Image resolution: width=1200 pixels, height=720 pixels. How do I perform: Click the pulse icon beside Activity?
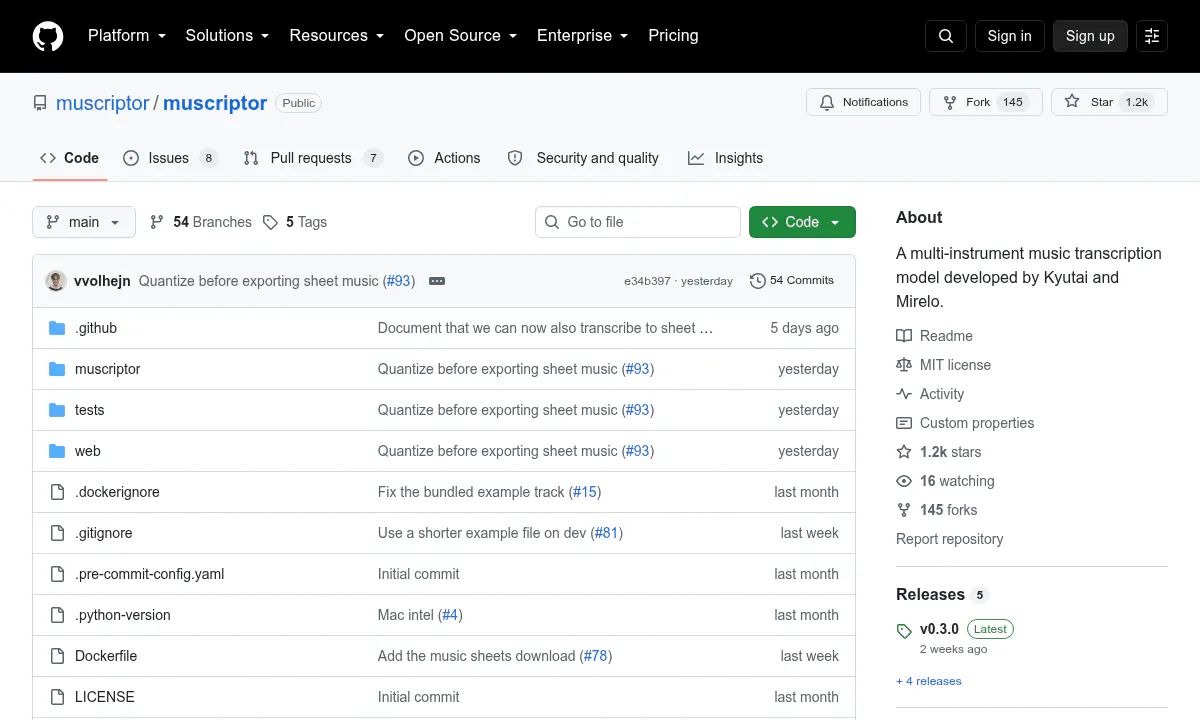point(904,394)
